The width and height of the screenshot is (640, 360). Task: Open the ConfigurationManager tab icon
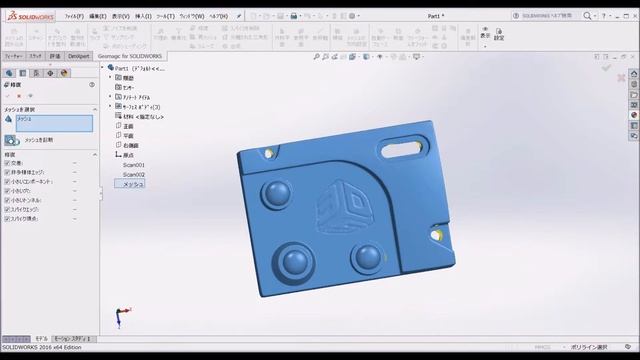tap(36, 73)
